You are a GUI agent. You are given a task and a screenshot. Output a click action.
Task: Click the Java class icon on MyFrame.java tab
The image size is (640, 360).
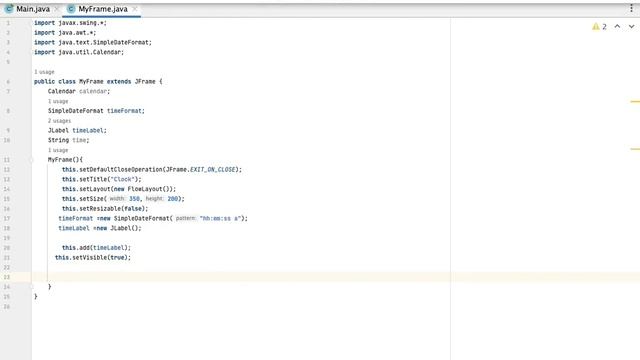click(71, 9)
